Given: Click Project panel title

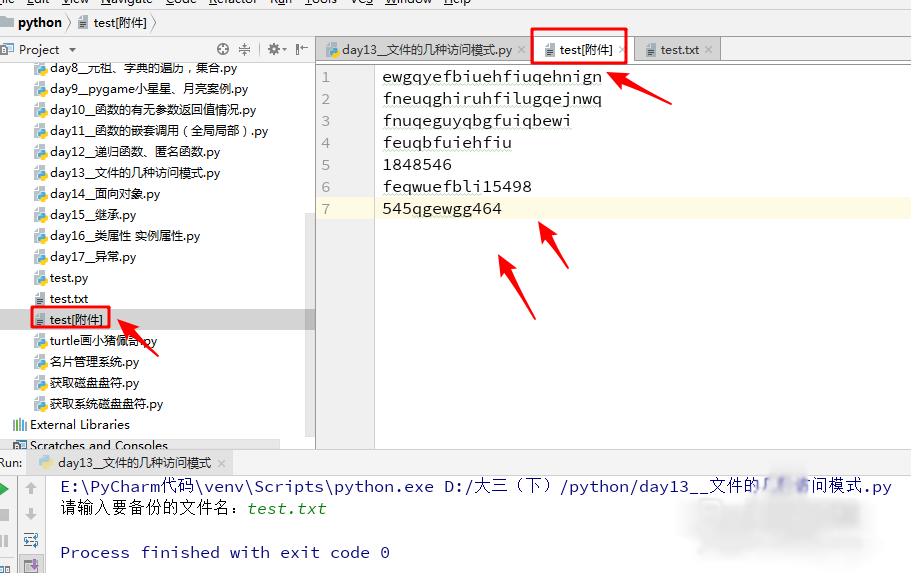Looking at the screenshot, I should [x=39, y=50].
